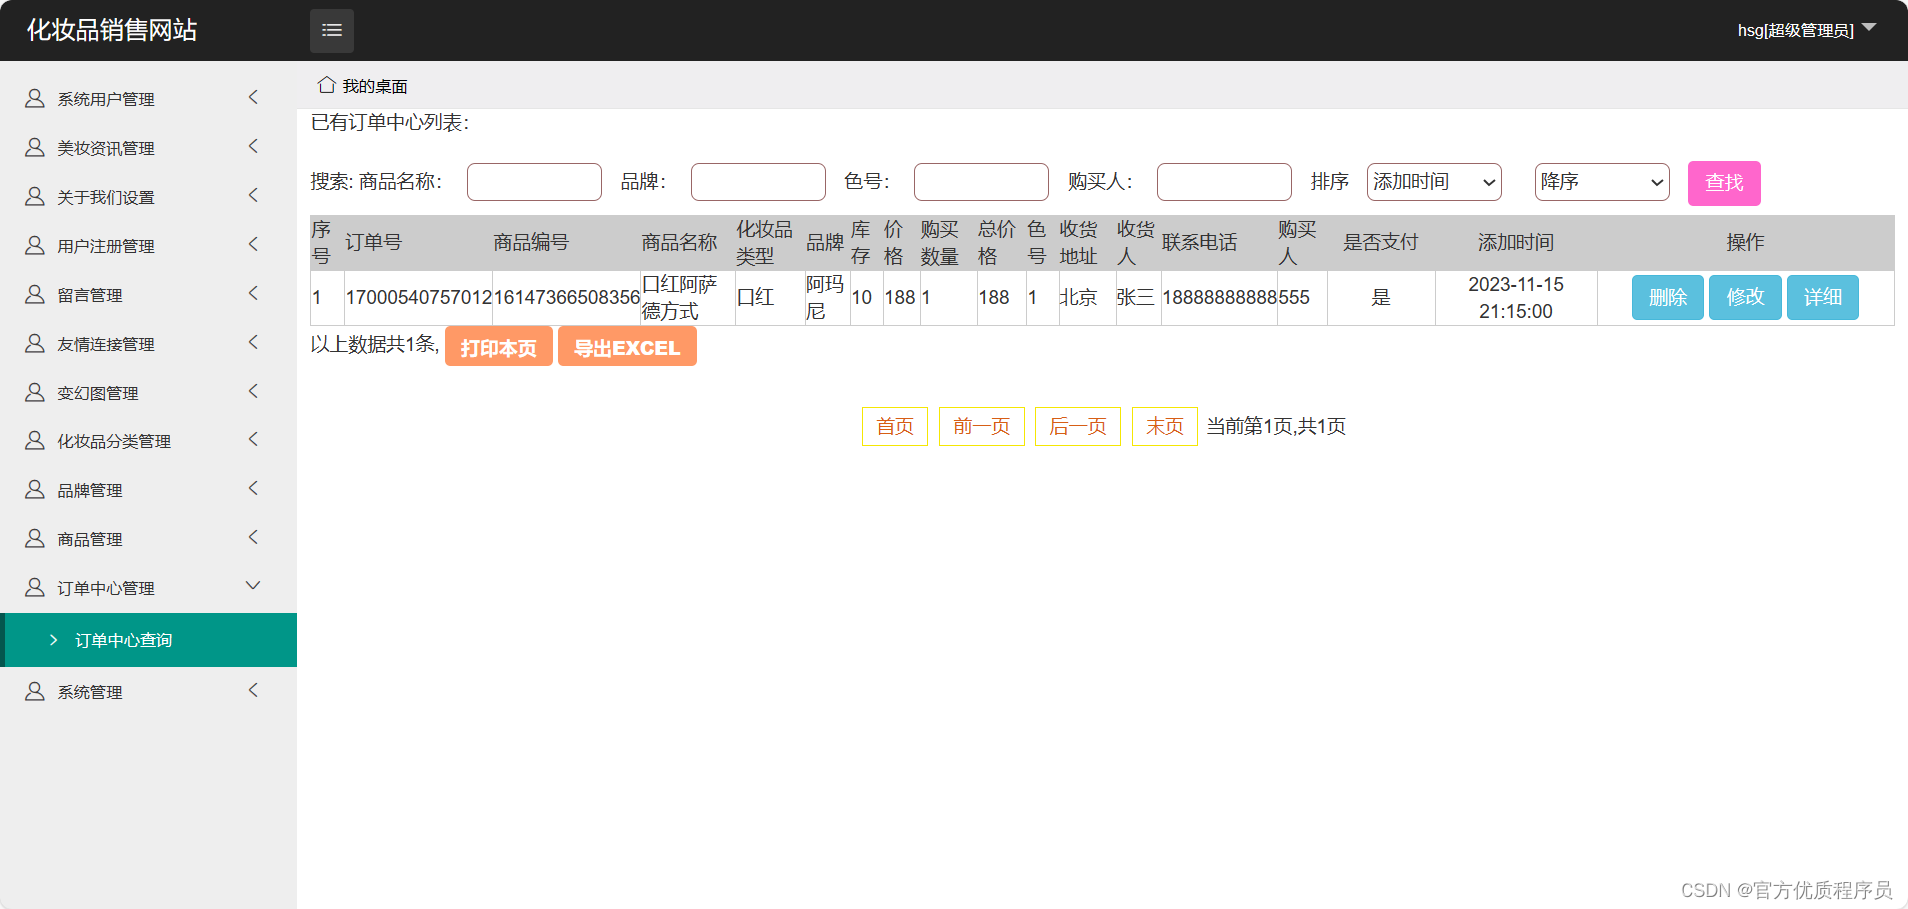Click the order number 1700054075701 cell
The width and height of the screenshot is (1908, 909).
pos(418,297)
